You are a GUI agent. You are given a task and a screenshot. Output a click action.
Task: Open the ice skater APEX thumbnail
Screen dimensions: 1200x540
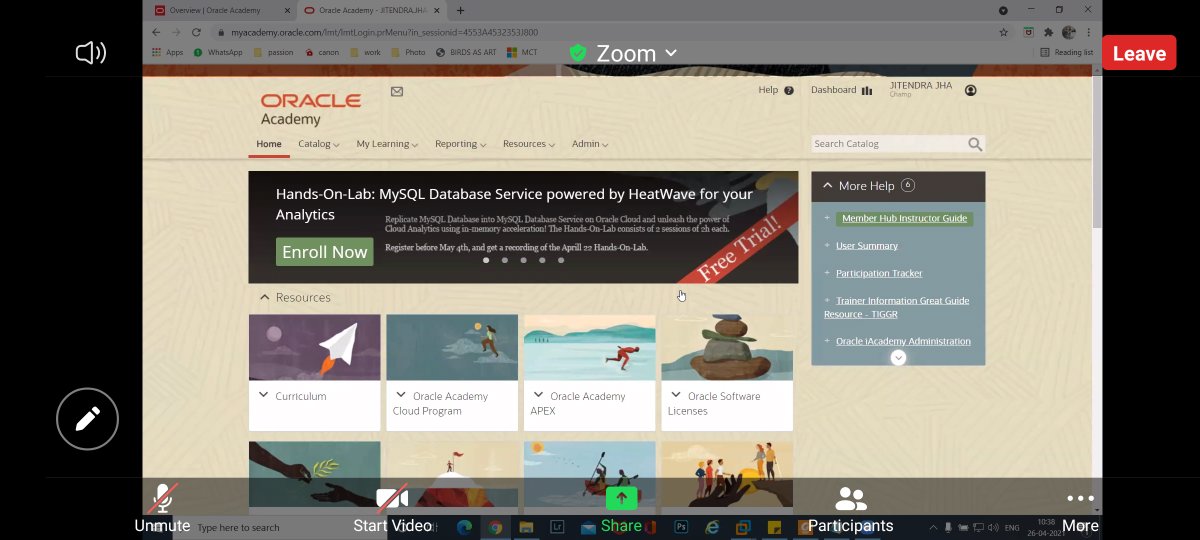click(590, 347)
